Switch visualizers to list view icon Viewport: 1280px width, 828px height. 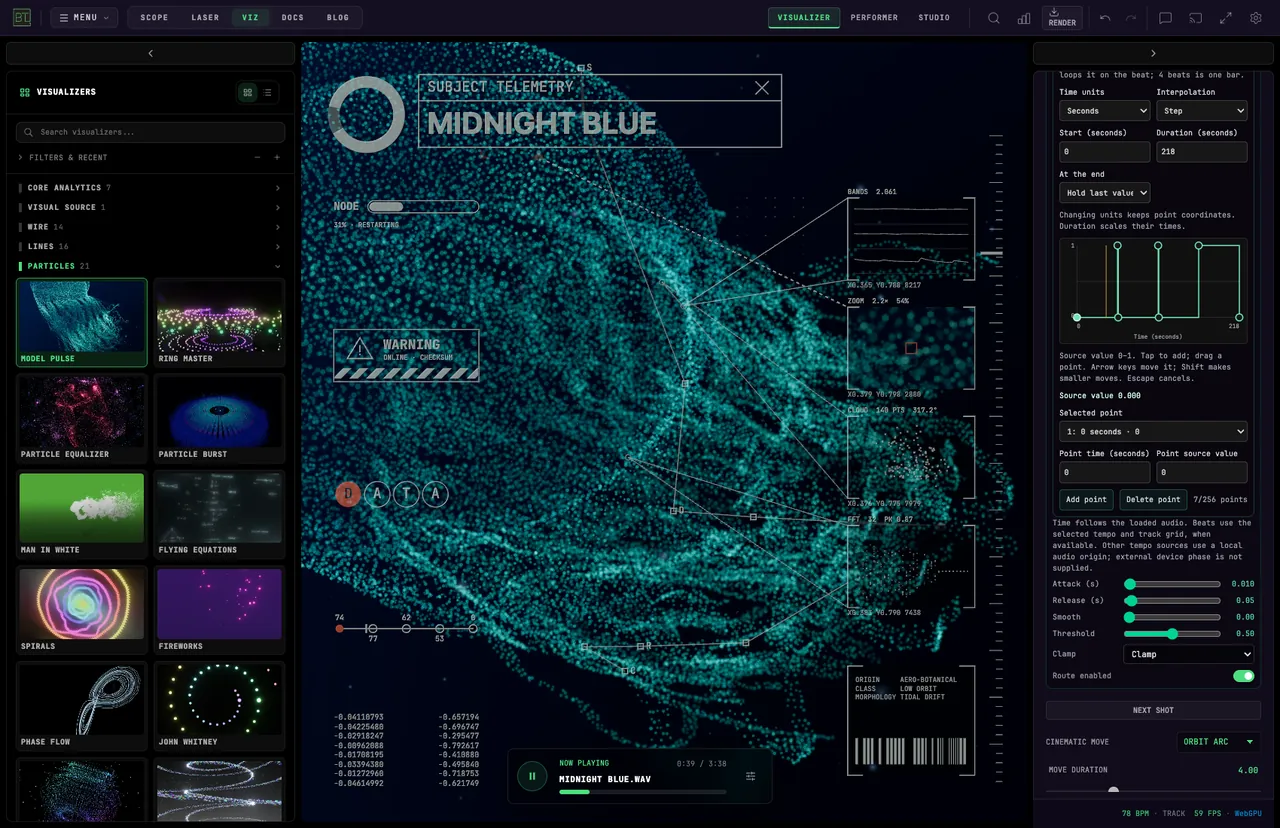coord(268,92)
